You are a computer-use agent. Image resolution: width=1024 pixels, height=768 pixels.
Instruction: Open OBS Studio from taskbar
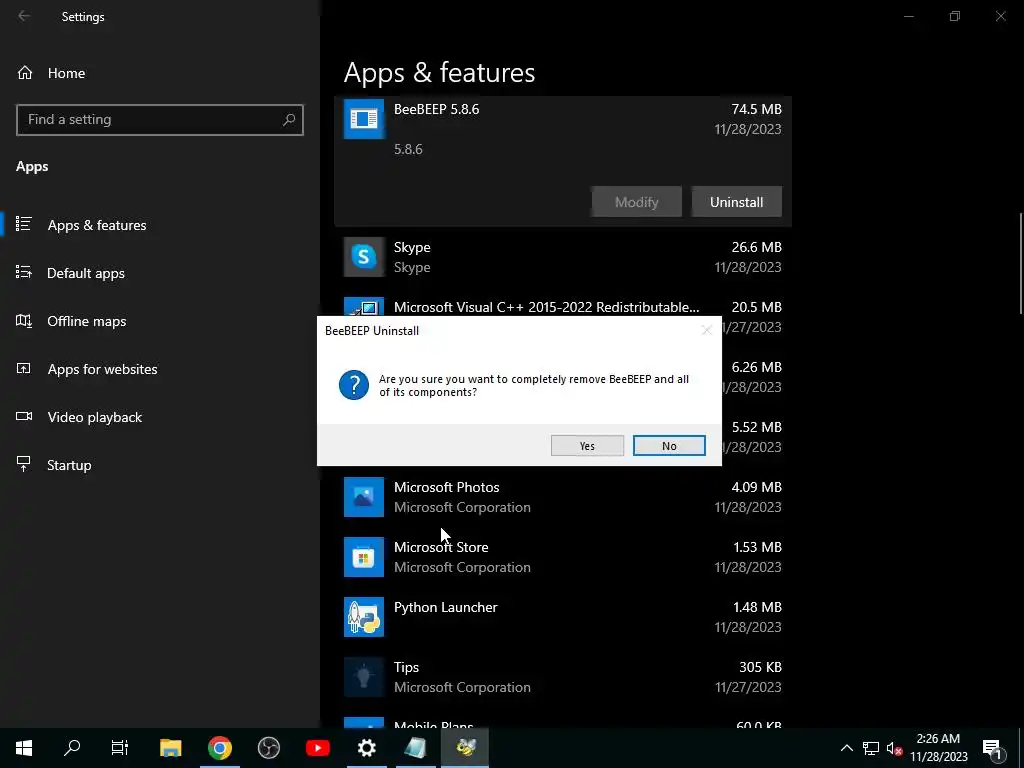click(x=268, y=748)
